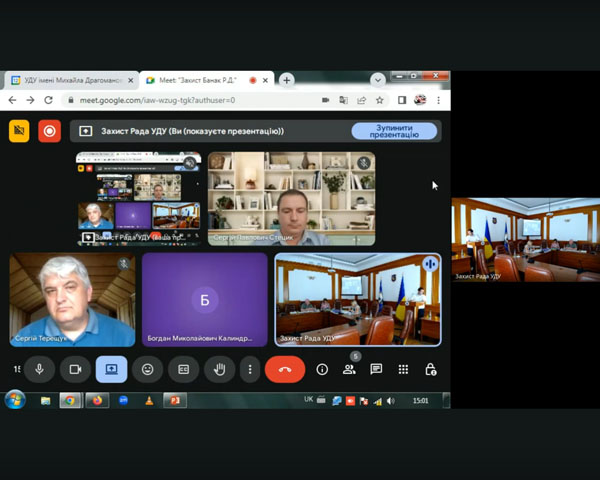Open host controls lock icon

[430, 369]
